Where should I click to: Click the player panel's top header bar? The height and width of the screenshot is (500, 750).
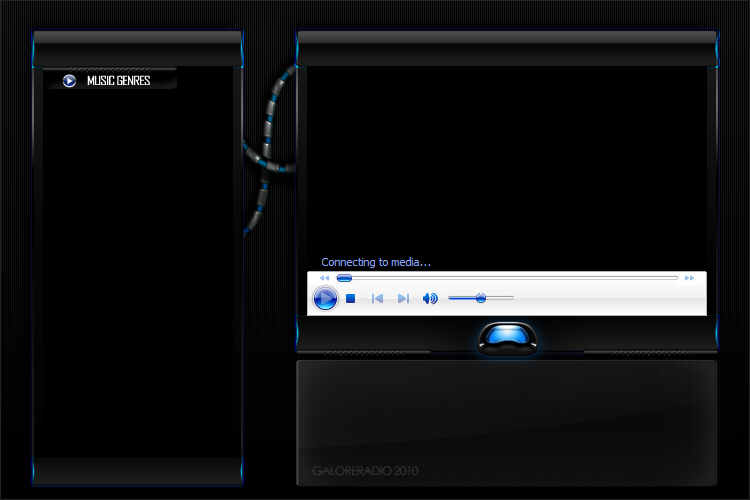[507, 47]
